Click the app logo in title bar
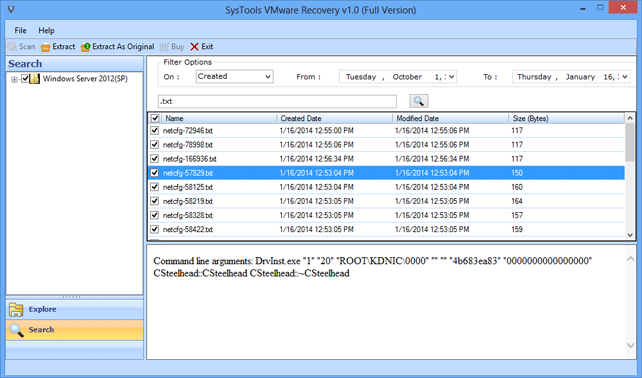Image resolution: width=642 pixels, height=378 pixels. click(x=11, y=9)
